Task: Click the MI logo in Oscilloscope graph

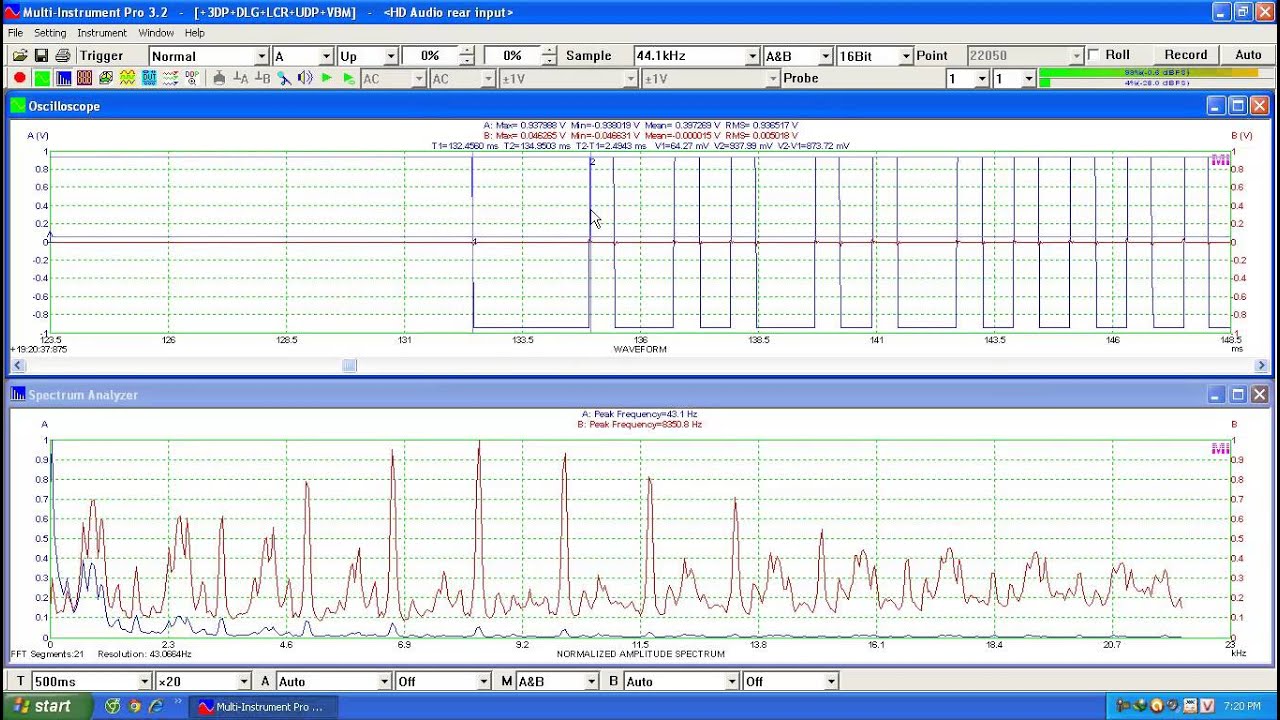Action: (x=1219, y=160)
